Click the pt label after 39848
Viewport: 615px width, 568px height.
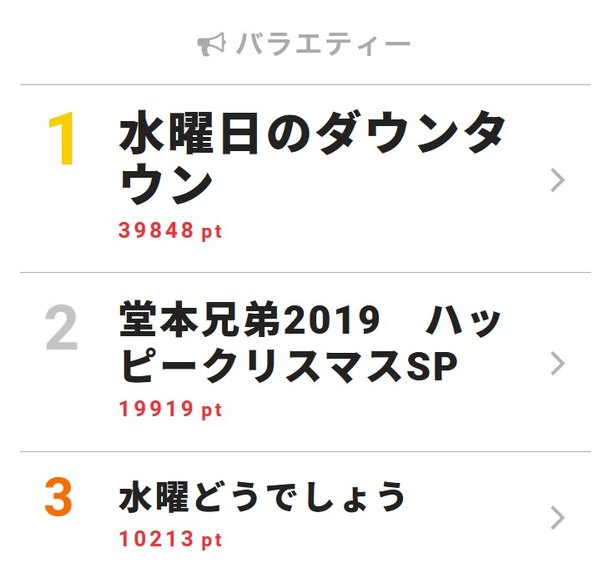click(211, 232)
